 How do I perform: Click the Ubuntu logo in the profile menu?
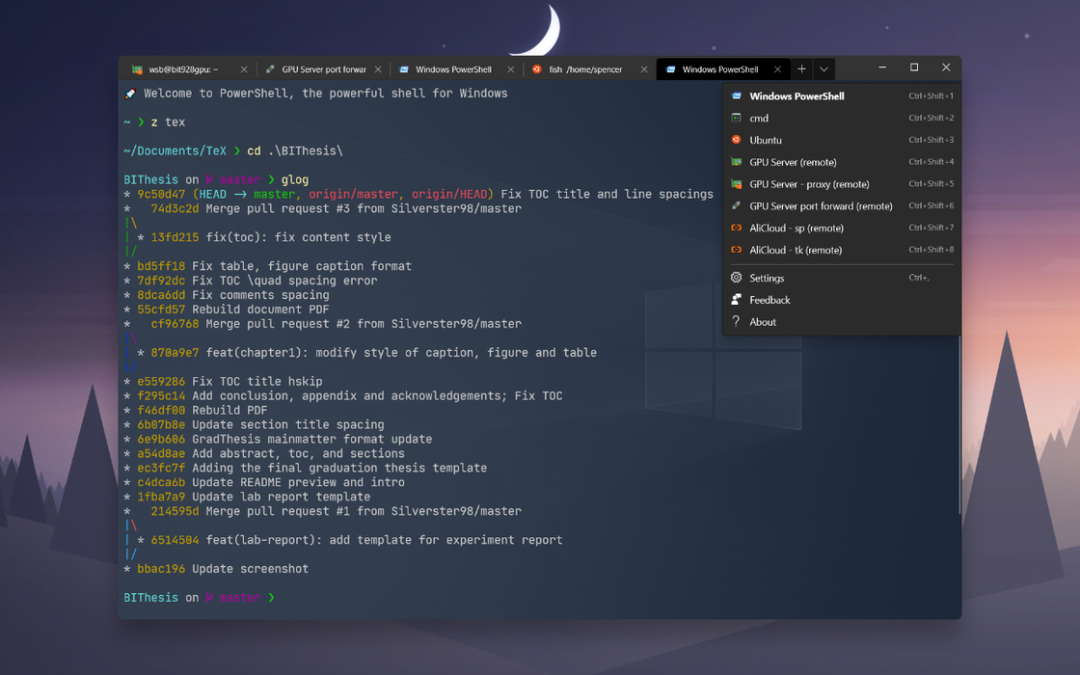pos(737,140)
